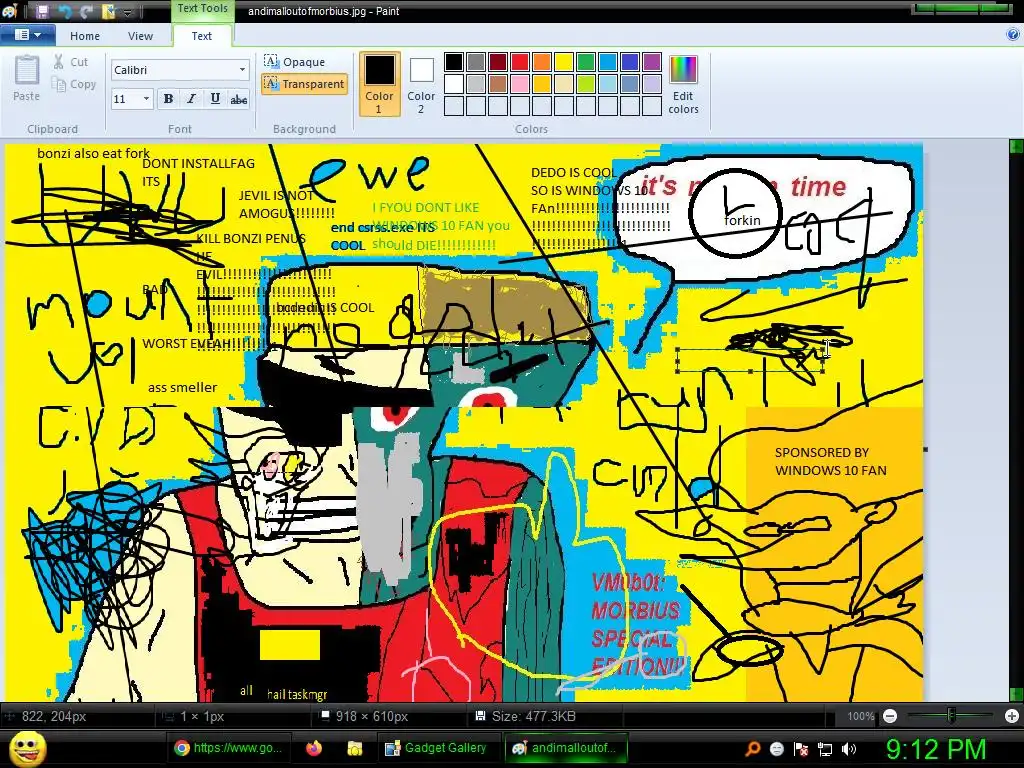Click the 100% zoom level text
The height and width of the screenshot is (768, 1024).
pos(861,716)
